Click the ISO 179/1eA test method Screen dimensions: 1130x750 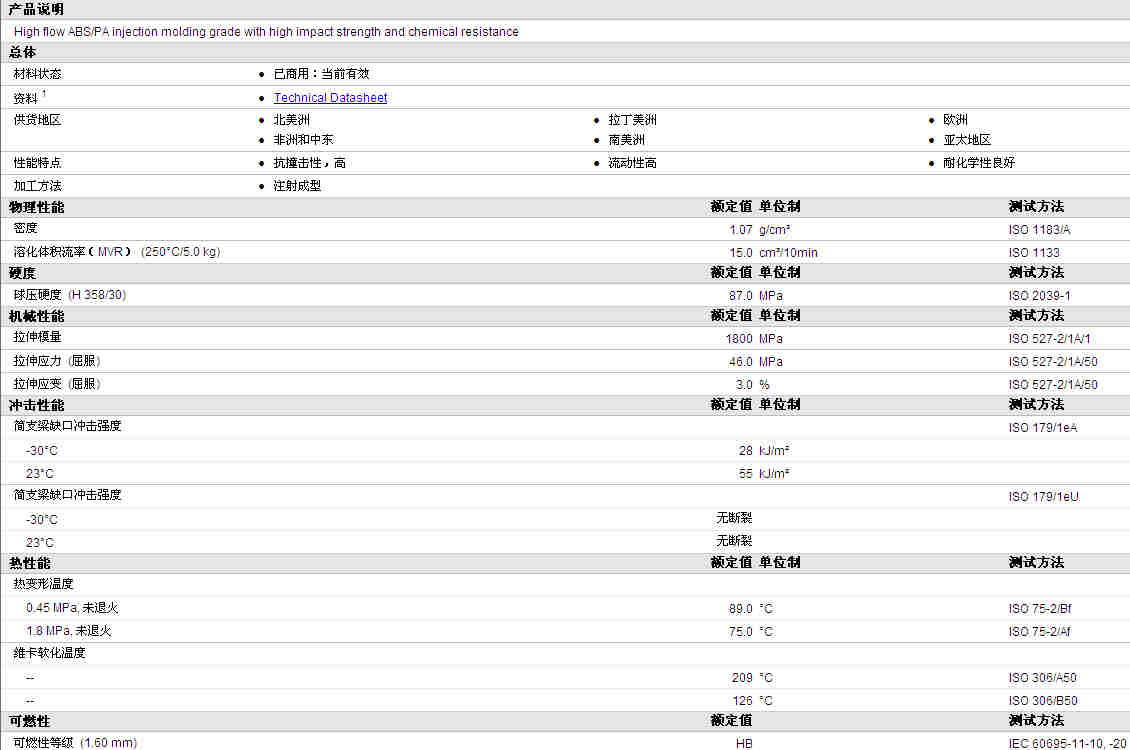click(x=1043, y=428)
